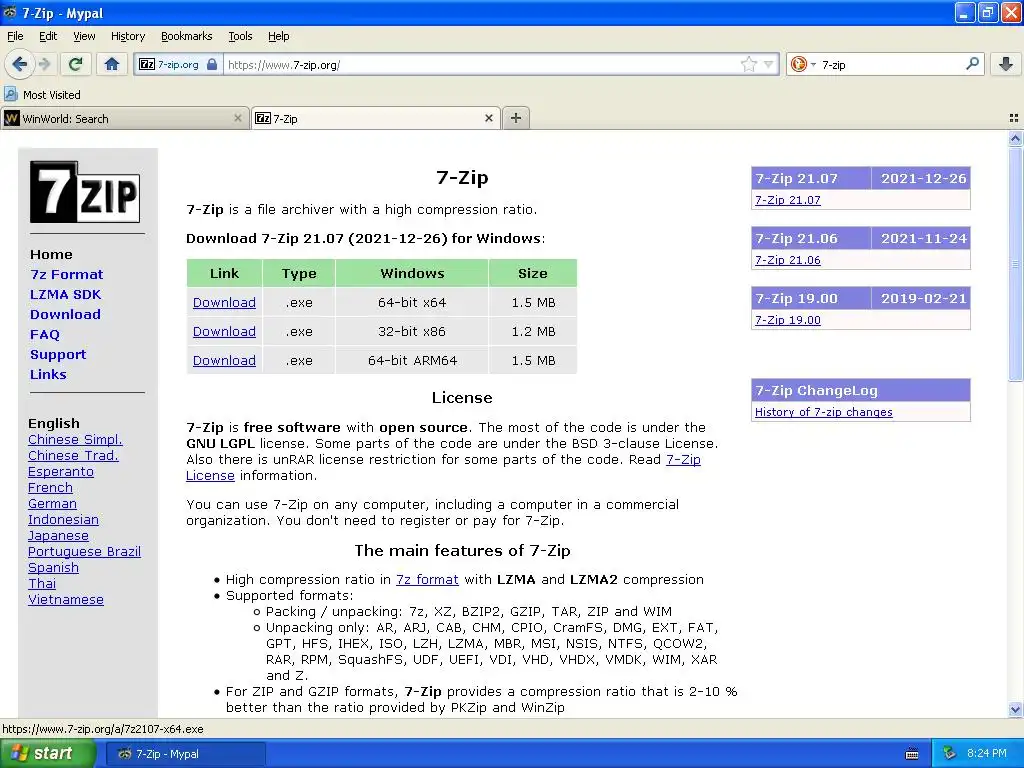Switch language to German
The width and height of the screenshot is (1024, 768).
52,504
